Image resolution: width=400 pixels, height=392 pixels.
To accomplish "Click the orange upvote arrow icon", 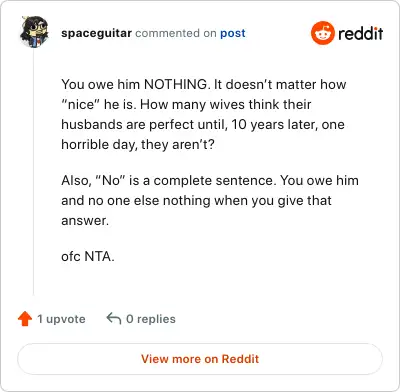I will coord(25,319).
